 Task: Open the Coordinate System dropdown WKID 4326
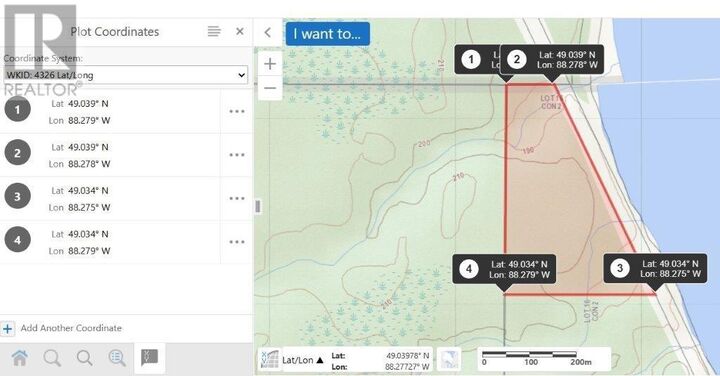tap(126, 75)
